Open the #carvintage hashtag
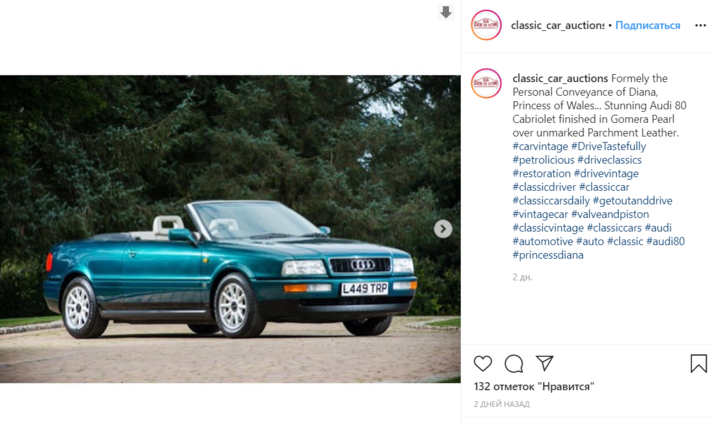This screenshot has width=713, height=426. [540, 146]
